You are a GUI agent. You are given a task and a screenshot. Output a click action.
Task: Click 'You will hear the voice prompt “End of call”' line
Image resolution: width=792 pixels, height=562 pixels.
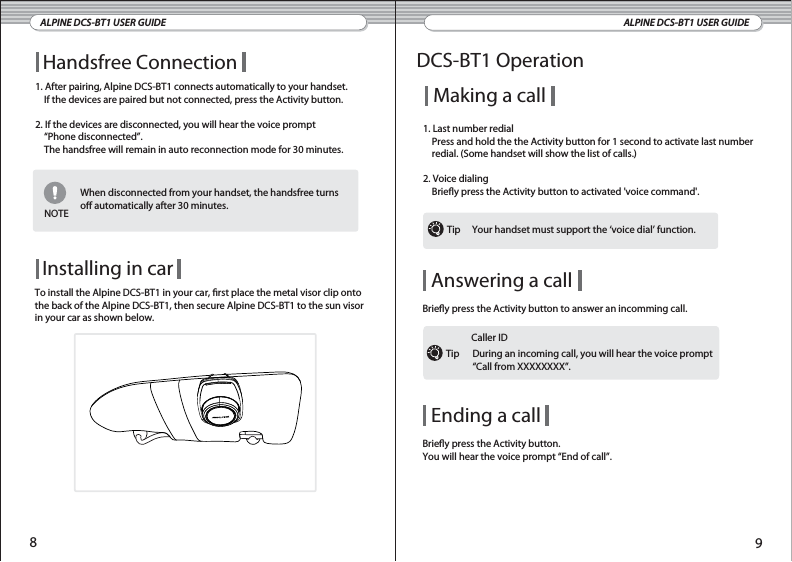coord(517,457)
